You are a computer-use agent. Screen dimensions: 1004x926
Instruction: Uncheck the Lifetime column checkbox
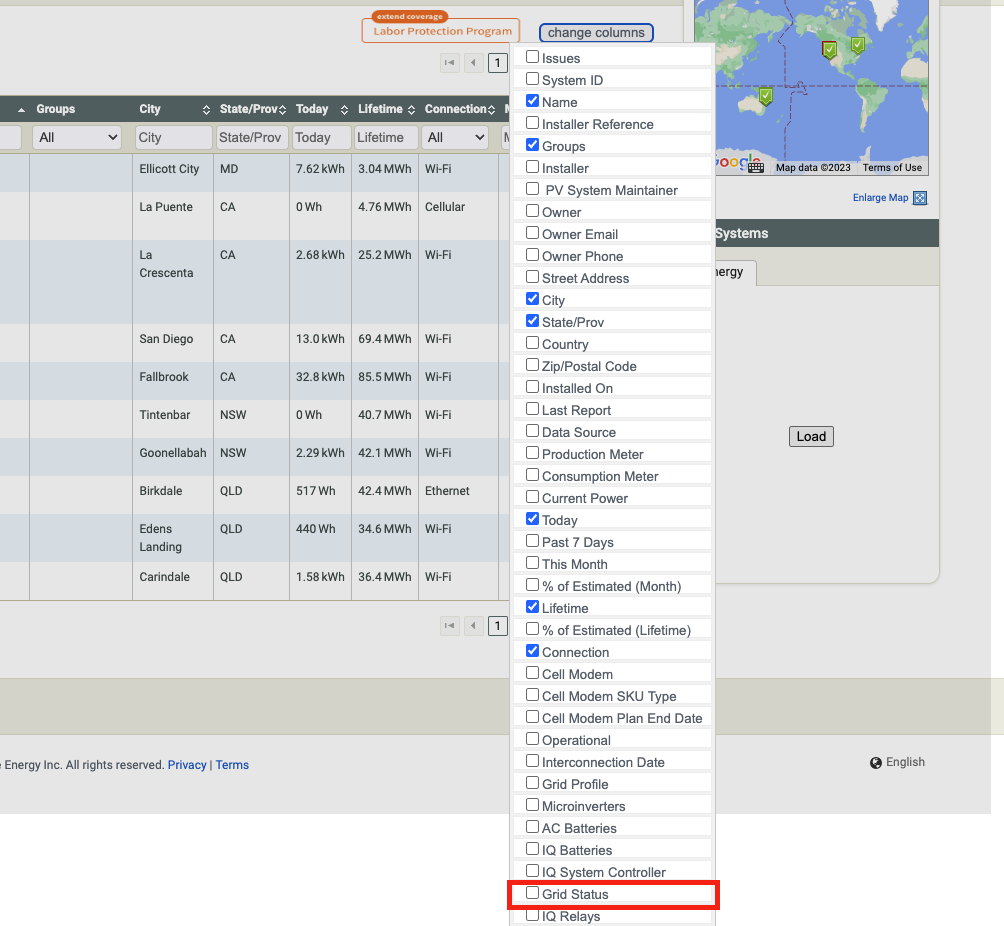tap(532, 606)
